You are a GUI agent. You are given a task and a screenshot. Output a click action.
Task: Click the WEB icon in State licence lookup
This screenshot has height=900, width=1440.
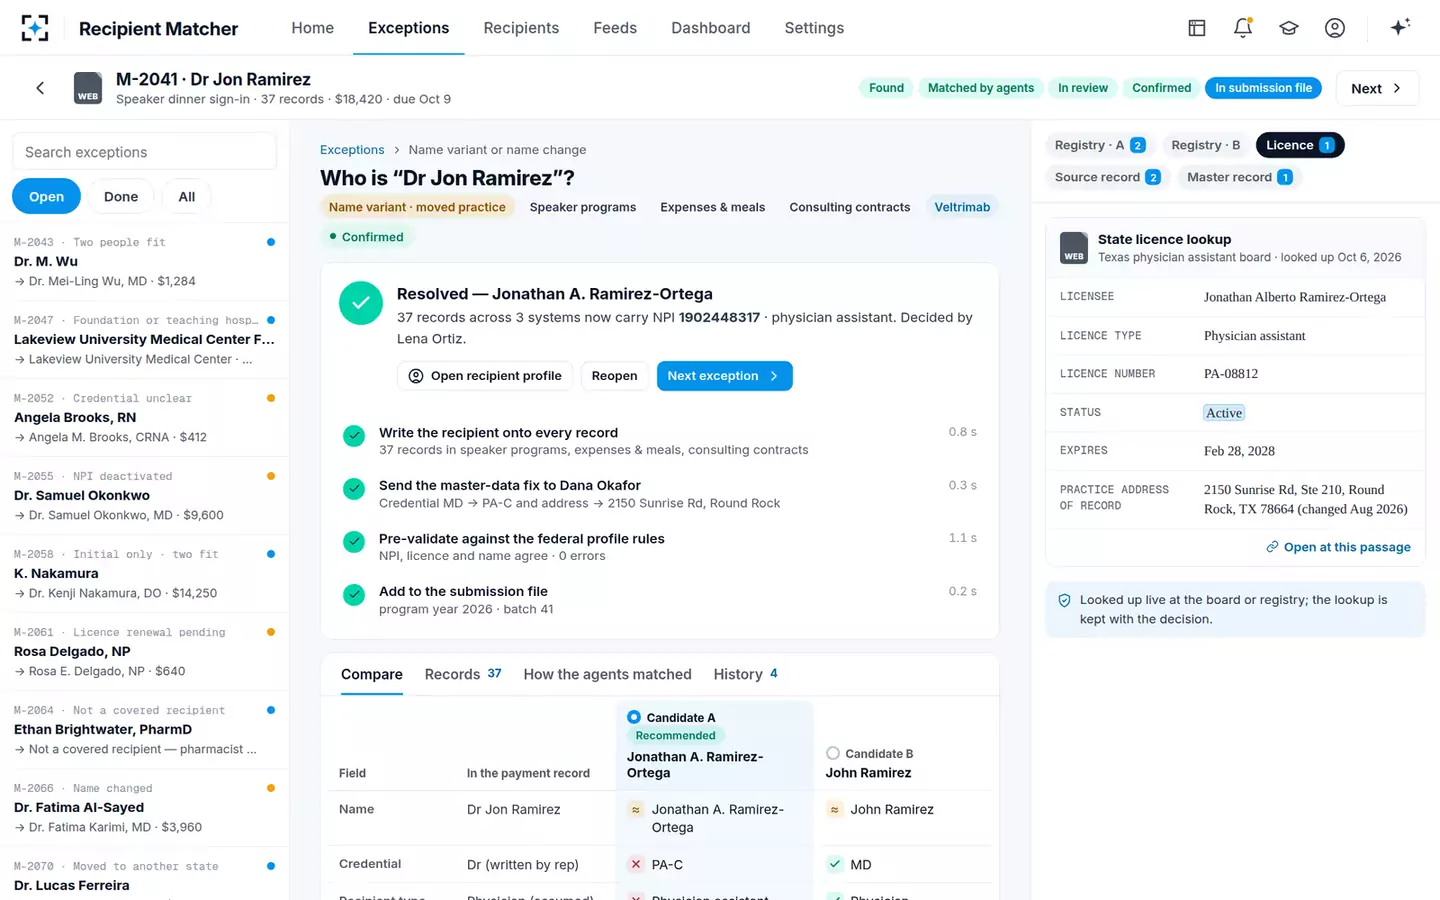[1074, 247]
